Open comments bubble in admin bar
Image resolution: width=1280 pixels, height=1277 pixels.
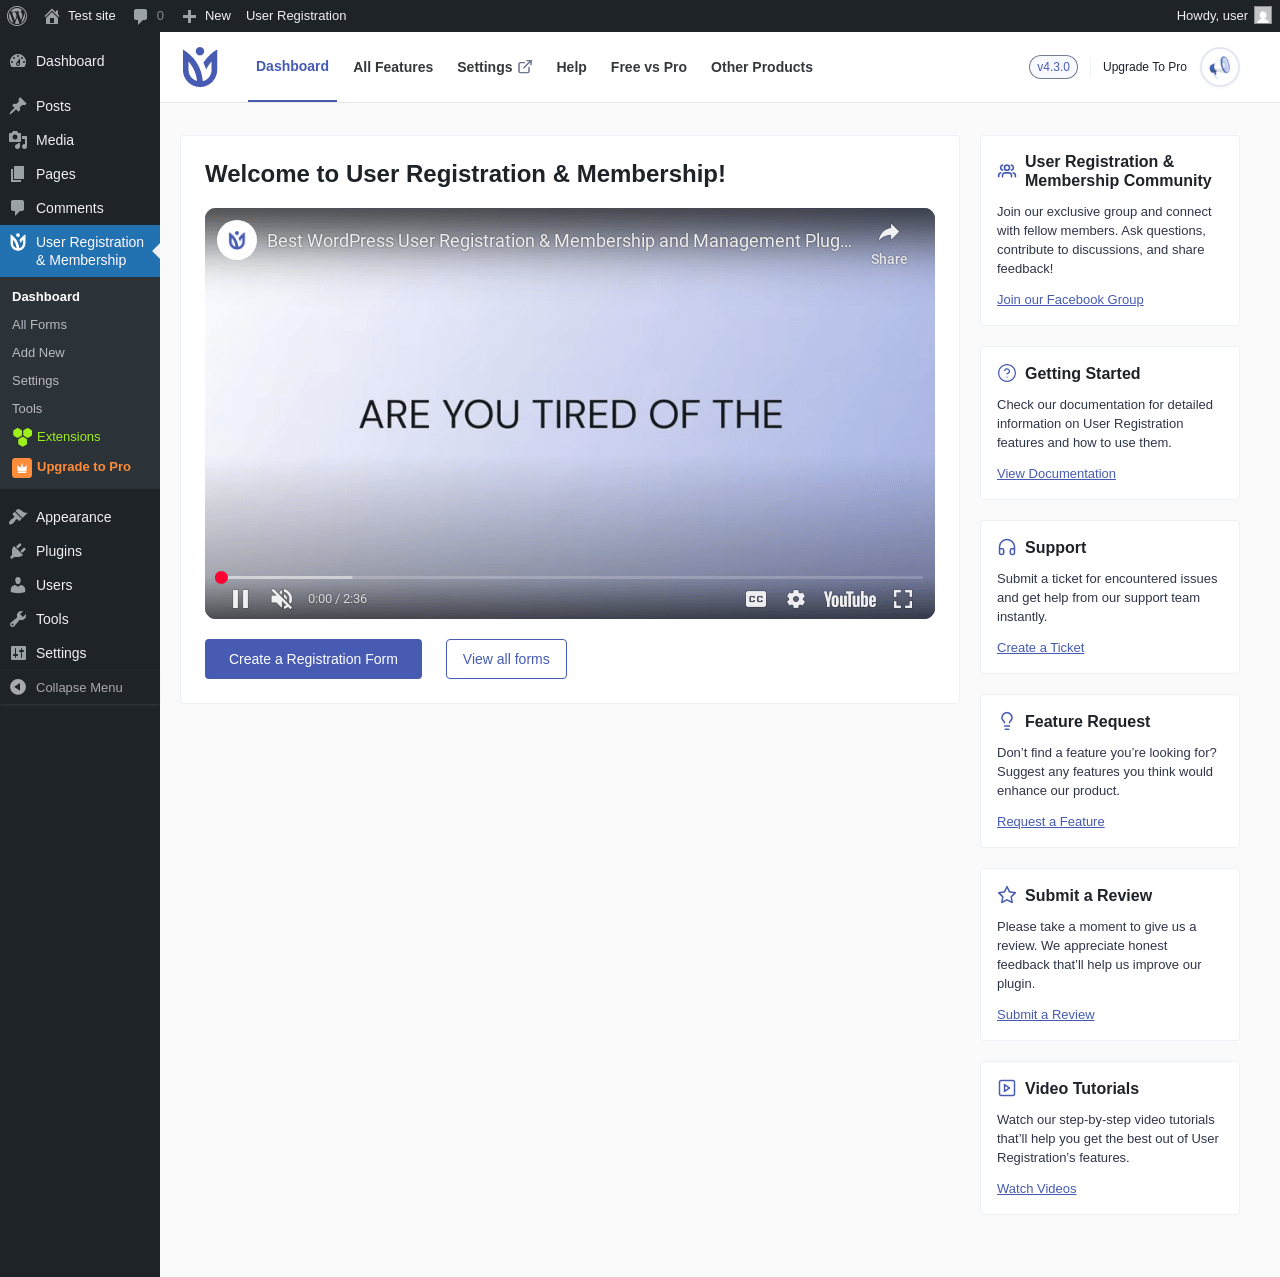[140, 16]
